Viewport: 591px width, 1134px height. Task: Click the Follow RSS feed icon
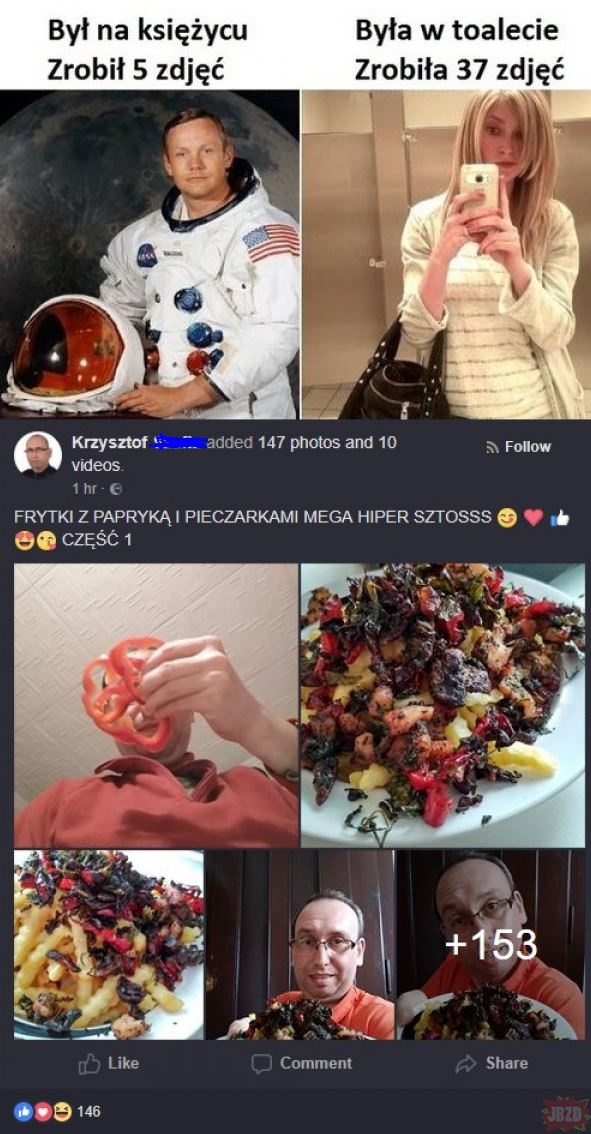click(x=493, y=447)
